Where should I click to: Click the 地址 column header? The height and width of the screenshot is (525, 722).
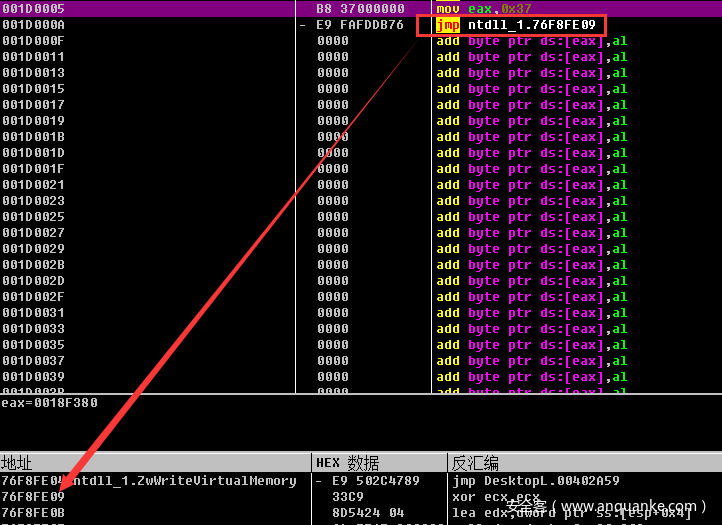point(17,463)
